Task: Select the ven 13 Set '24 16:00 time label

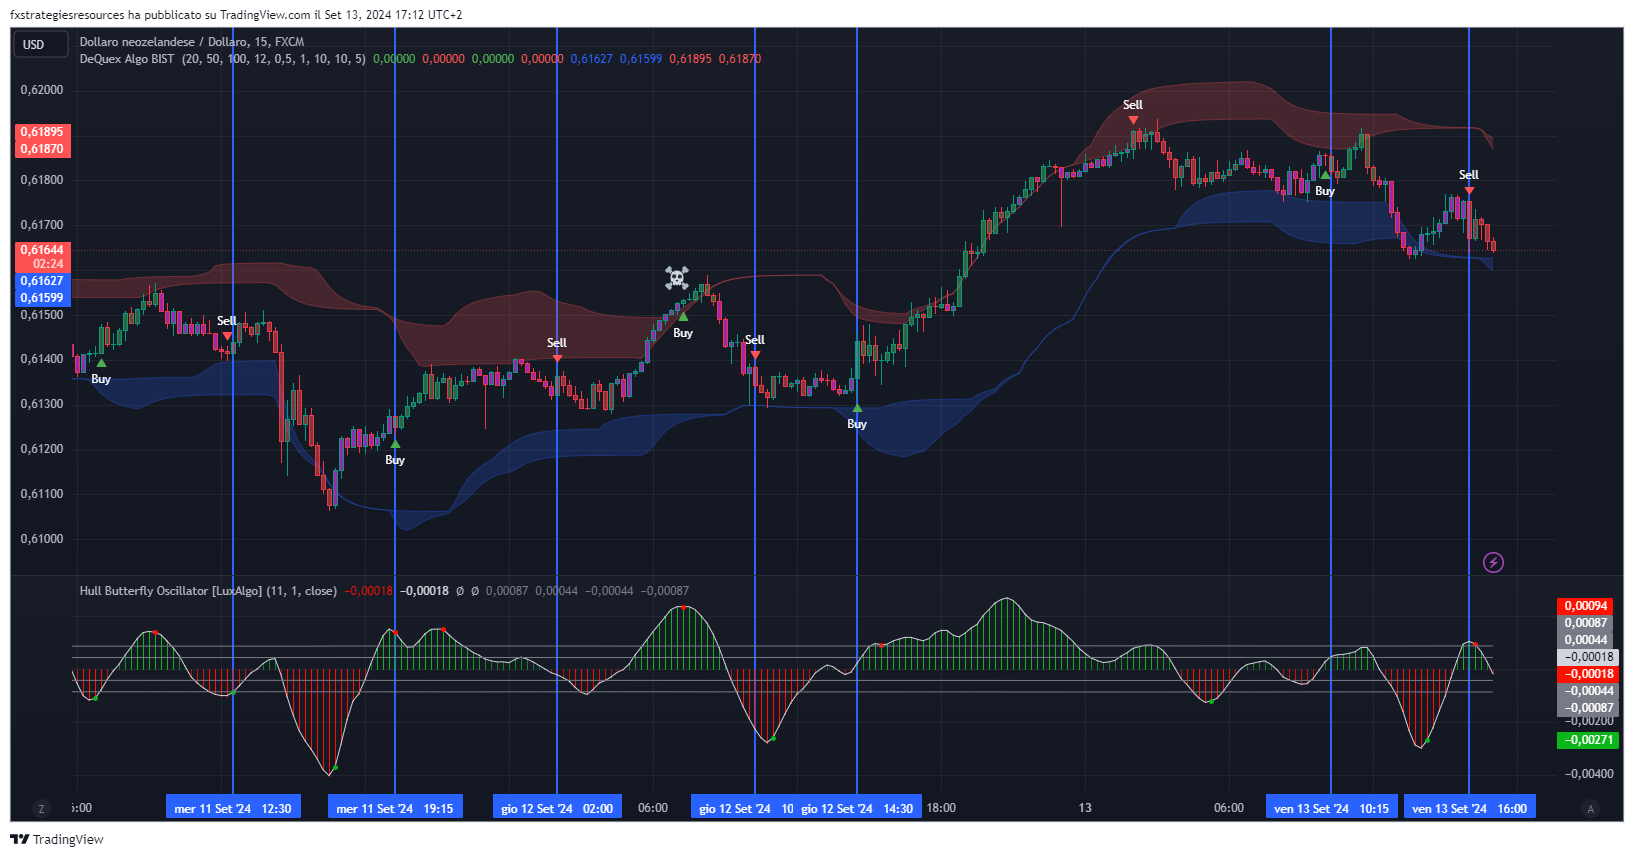Action: pos(1469,808)
